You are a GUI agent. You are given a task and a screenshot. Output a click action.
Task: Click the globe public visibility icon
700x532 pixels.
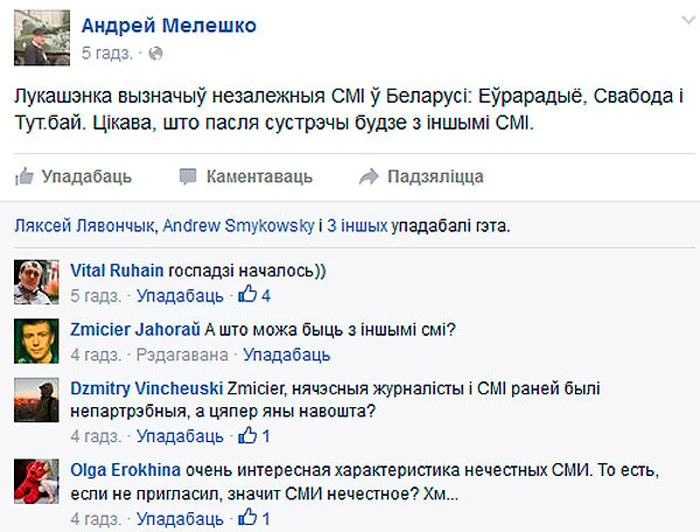(155, 54)
